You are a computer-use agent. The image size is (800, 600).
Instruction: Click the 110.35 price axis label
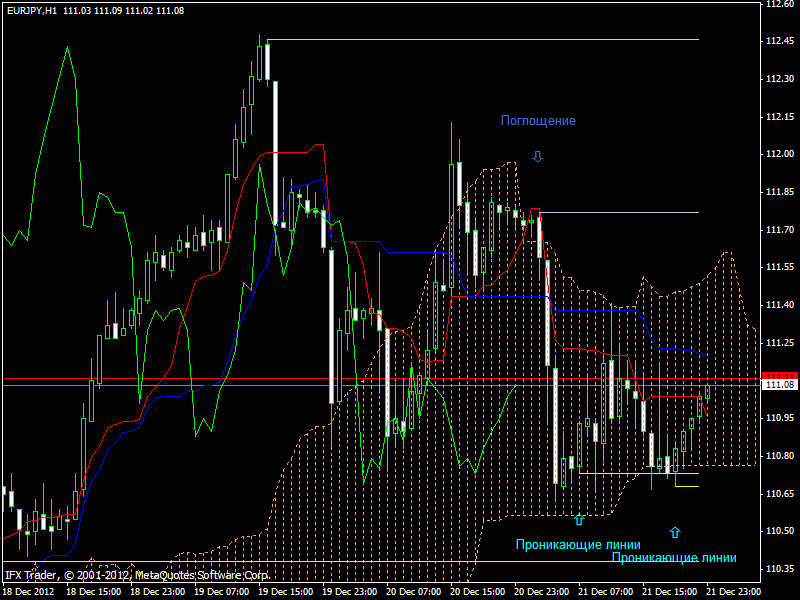pos(779,569)
